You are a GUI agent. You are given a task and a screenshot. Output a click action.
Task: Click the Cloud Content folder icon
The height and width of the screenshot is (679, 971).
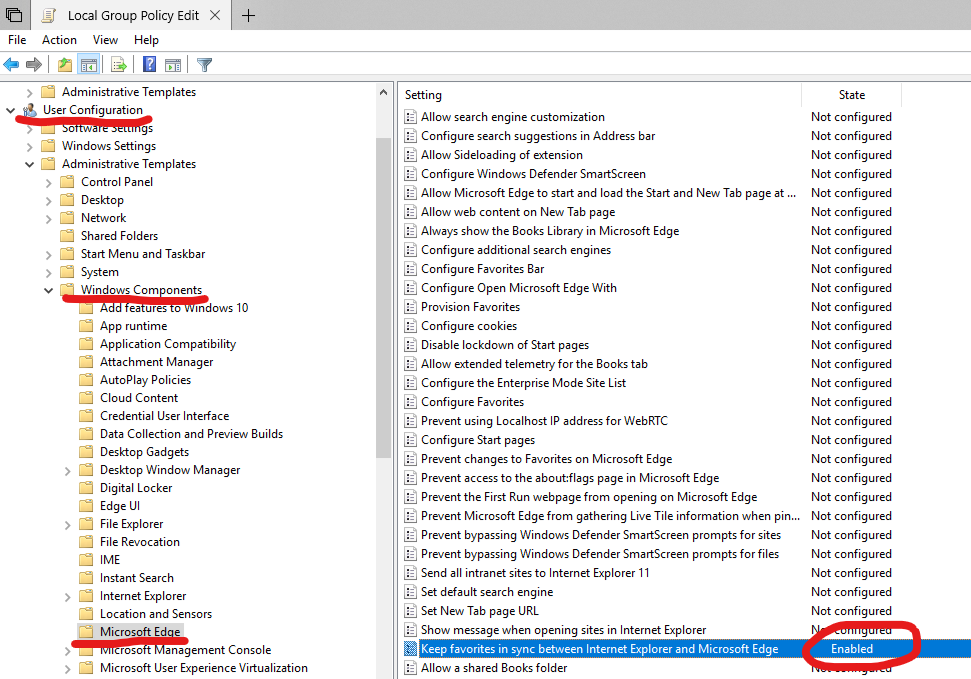(x=86, y=398)
